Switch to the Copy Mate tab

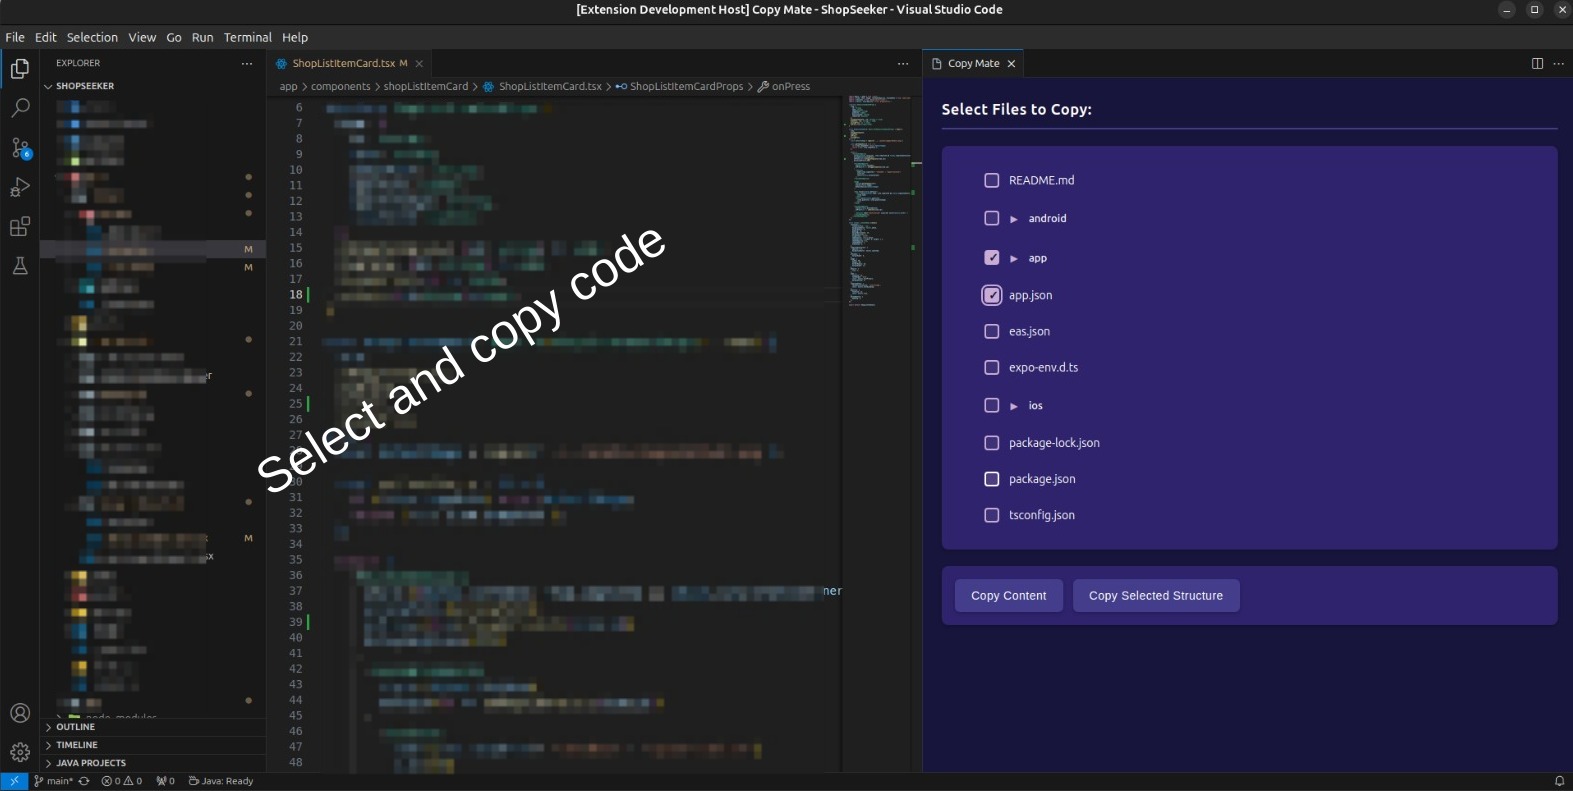click(972, 63)
